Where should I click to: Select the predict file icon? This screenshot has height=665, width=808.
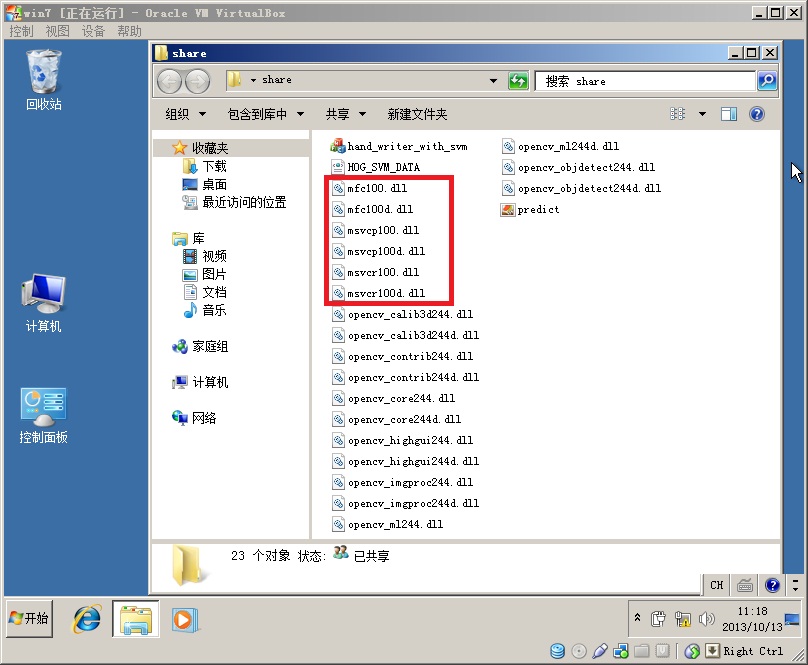coord(530,209)
